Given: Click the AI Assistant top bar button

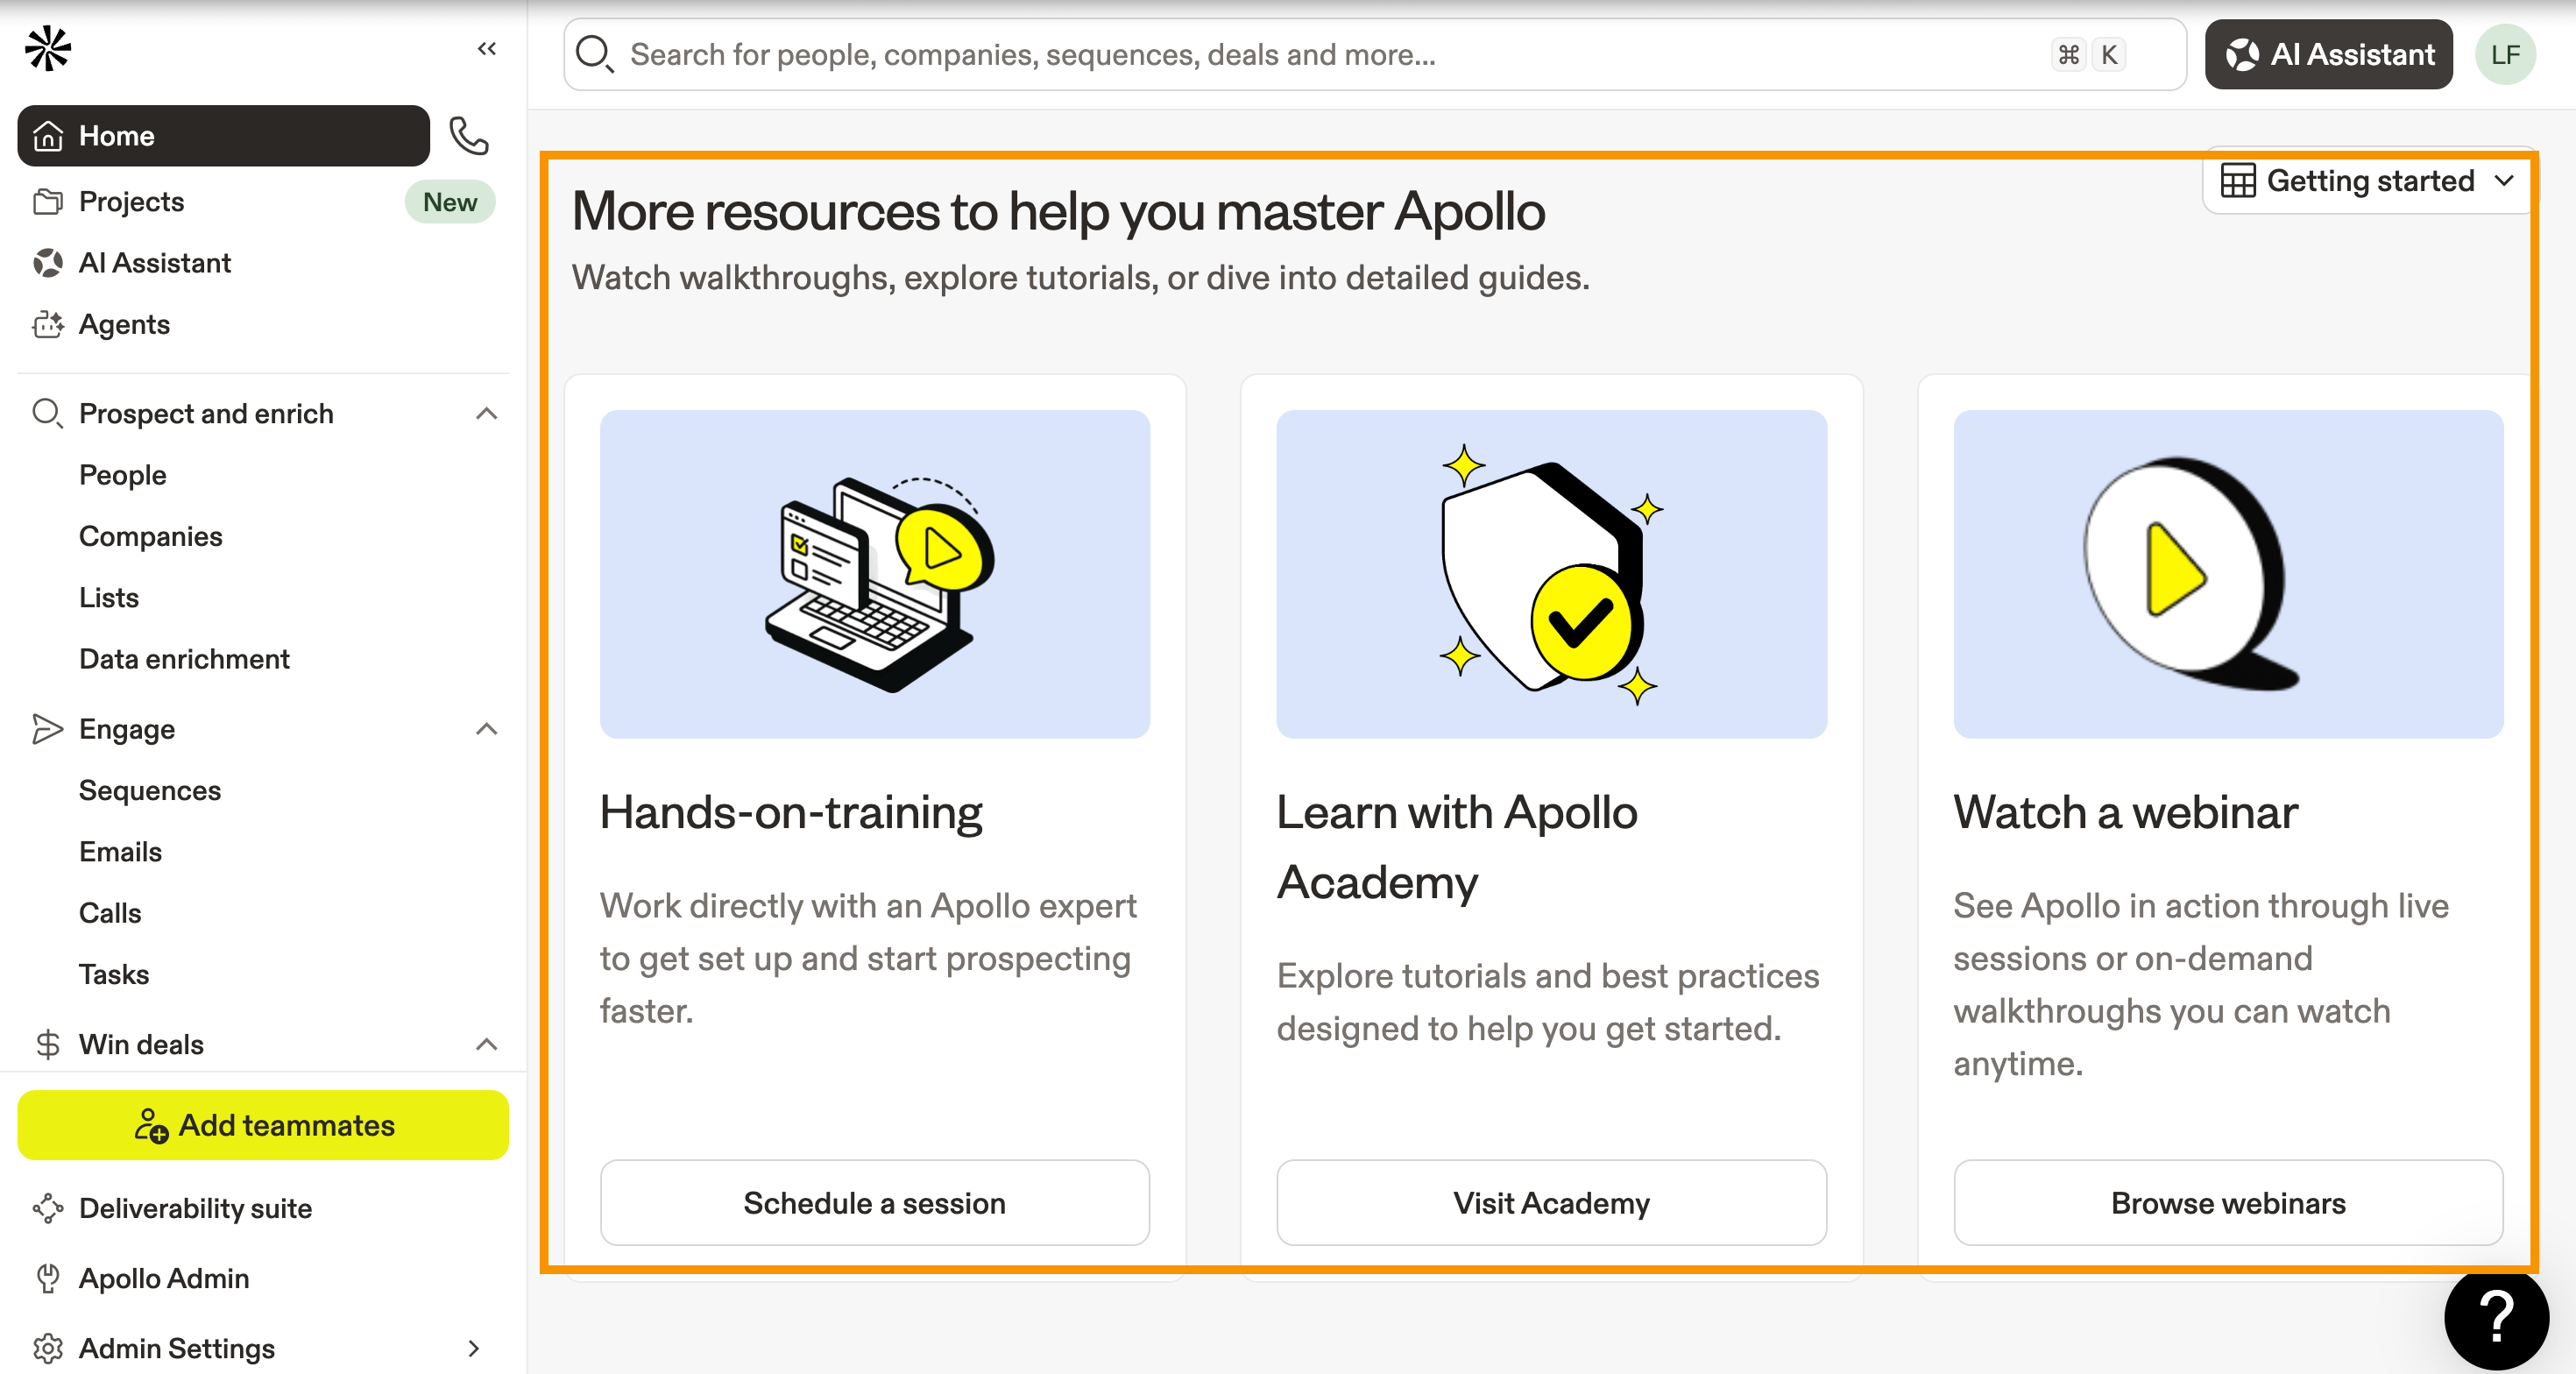Looking at the screenshot, I should tap(2328, 55).
